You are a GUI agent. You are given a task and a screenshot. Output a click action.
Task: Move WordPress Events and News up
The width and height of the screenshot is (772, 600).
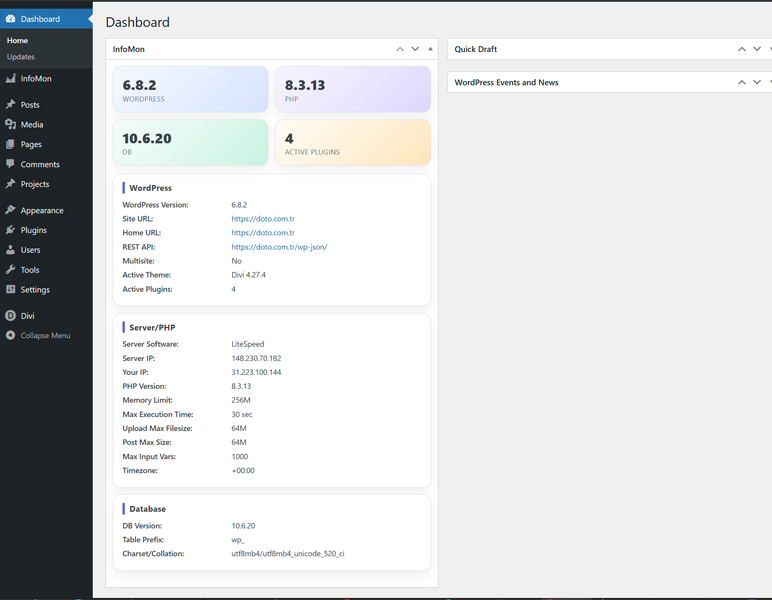pyautogui.click(x=741, y=82)
